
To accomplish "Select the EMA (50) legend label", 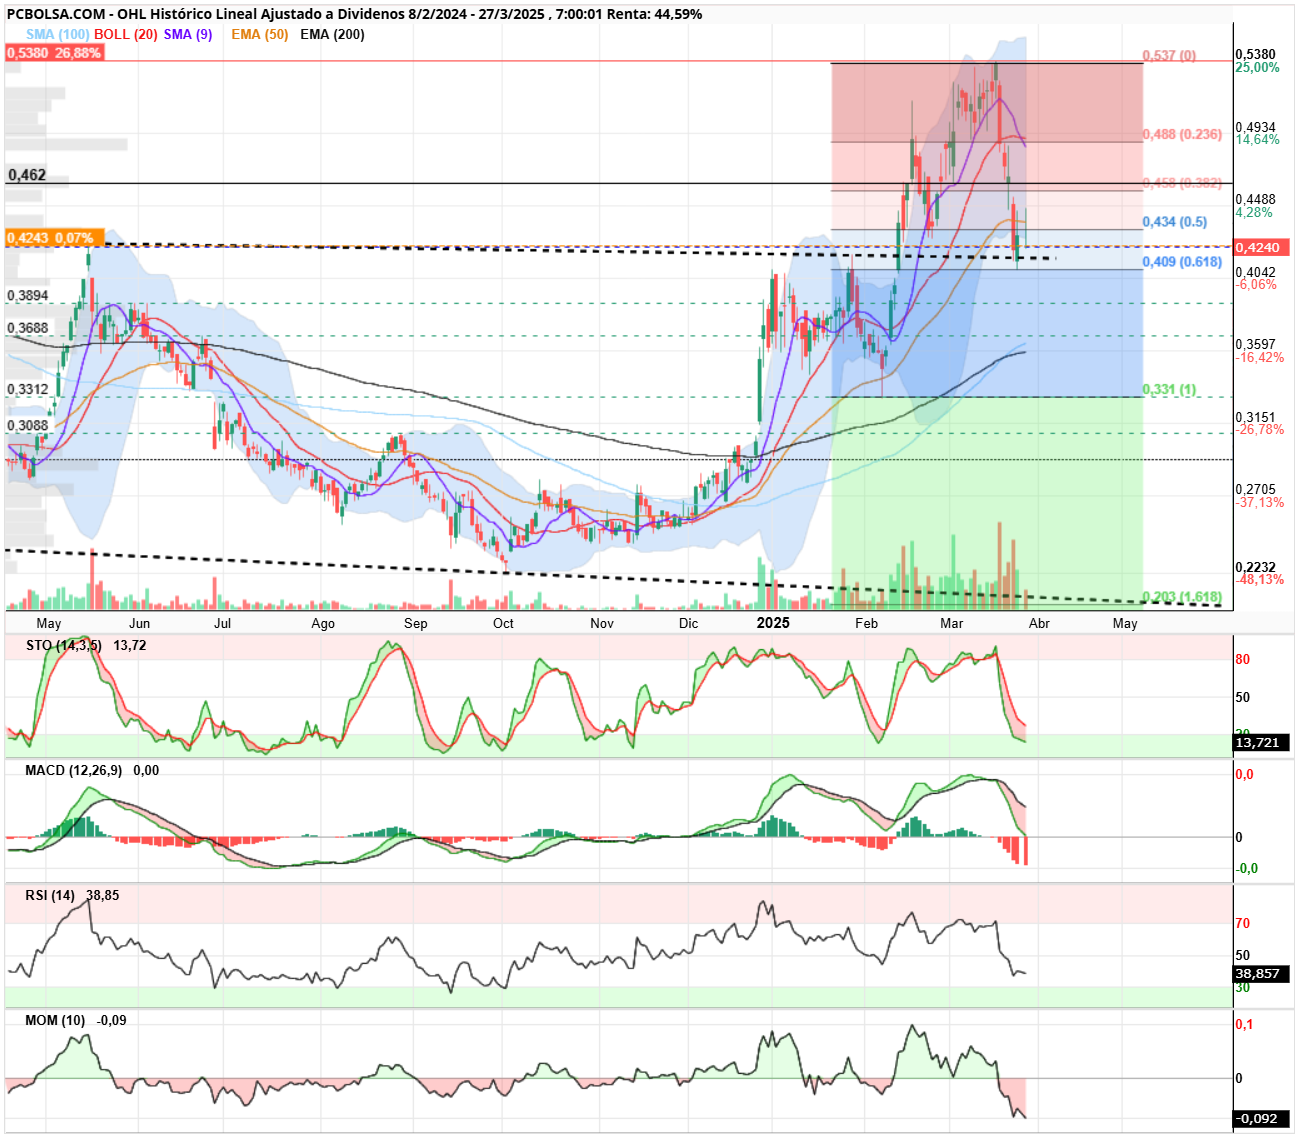I will (x=260, y=34).
